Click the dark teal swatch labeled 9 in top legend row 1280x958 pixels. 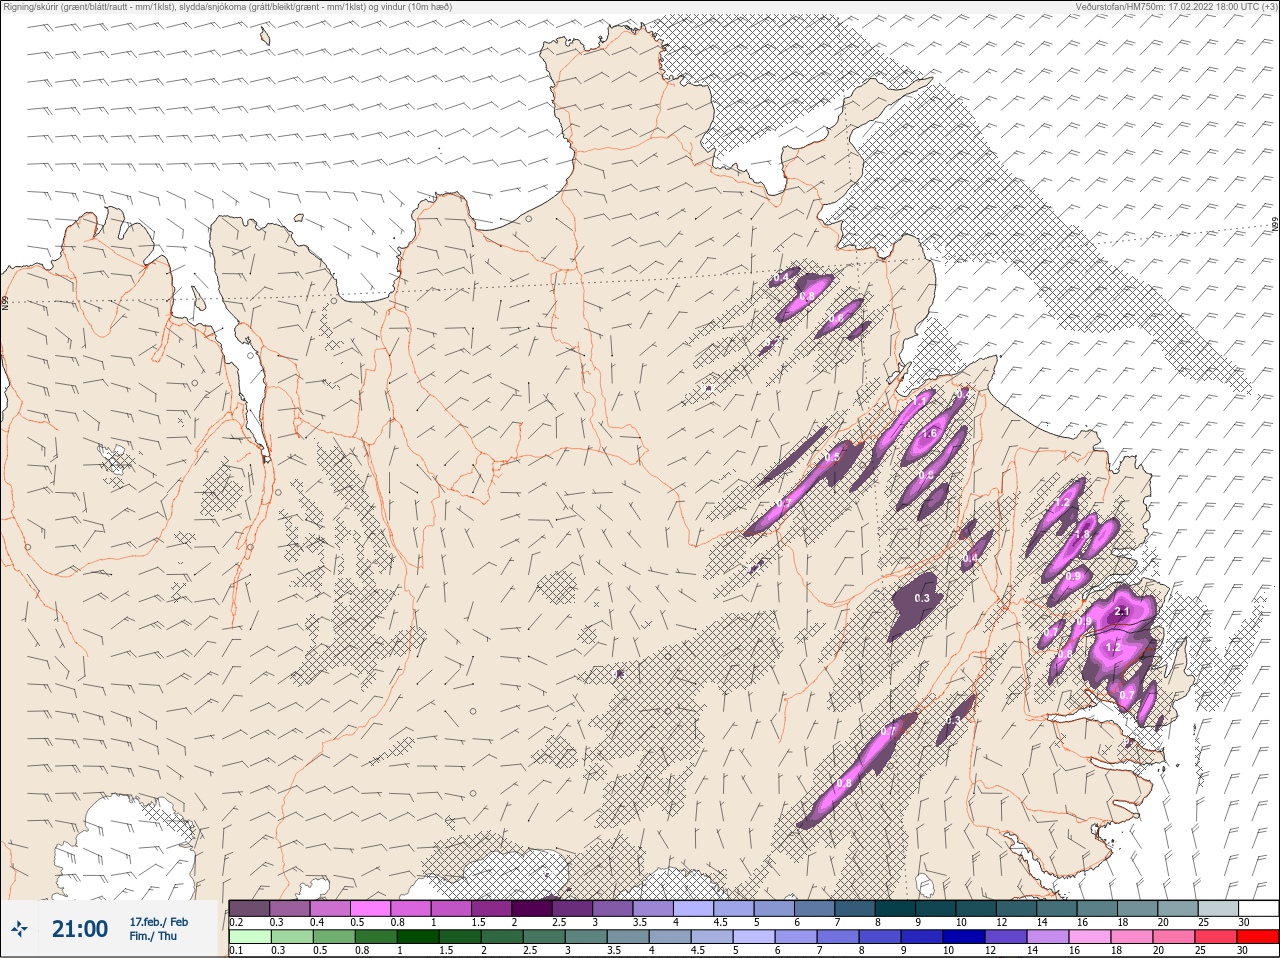(936, 908)
